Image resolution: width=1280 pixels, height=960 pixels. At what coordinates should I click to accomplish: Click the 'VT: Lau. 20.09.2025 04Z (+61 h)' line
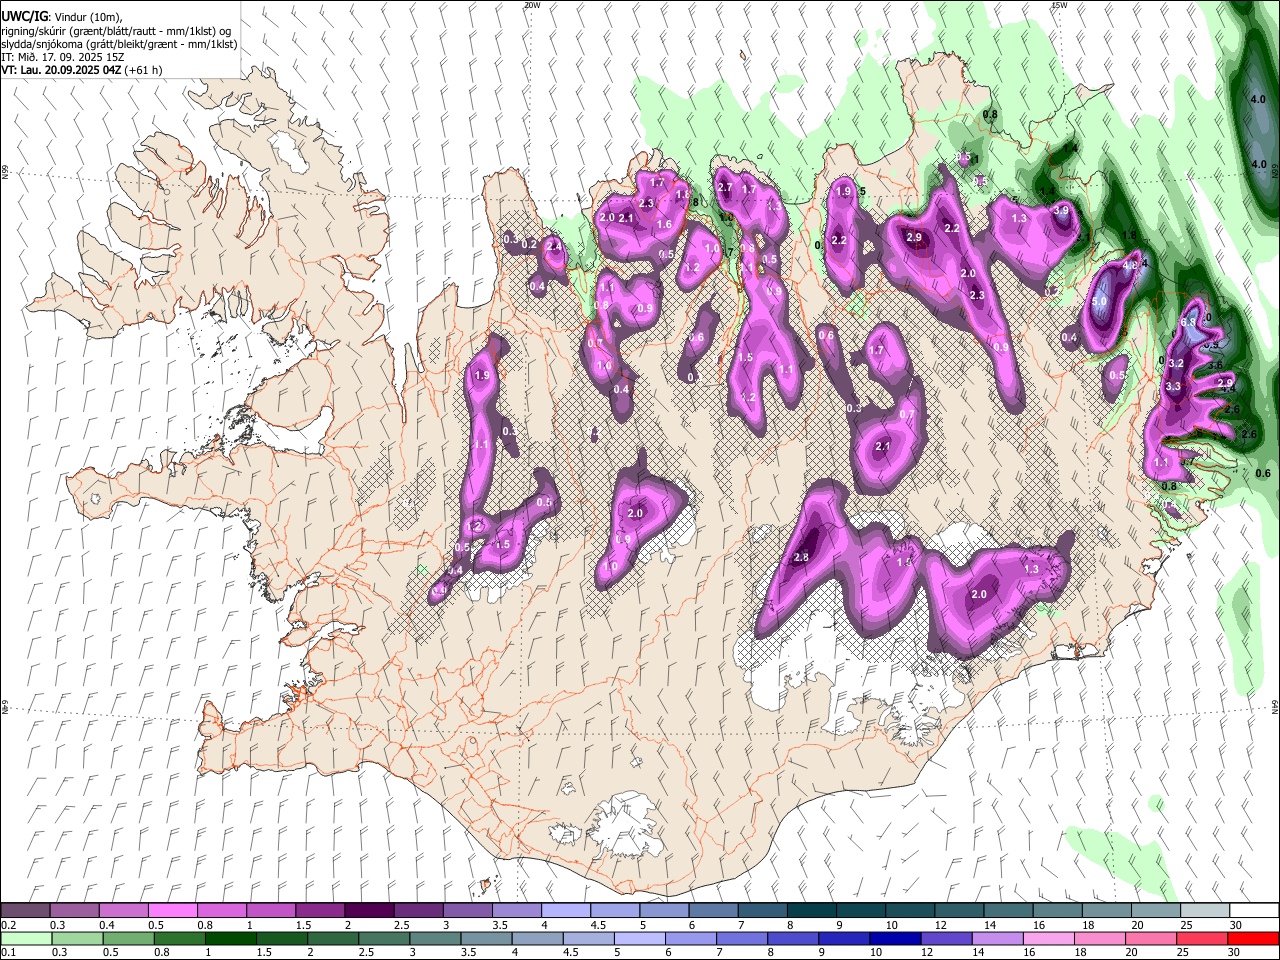coord(81,70)
